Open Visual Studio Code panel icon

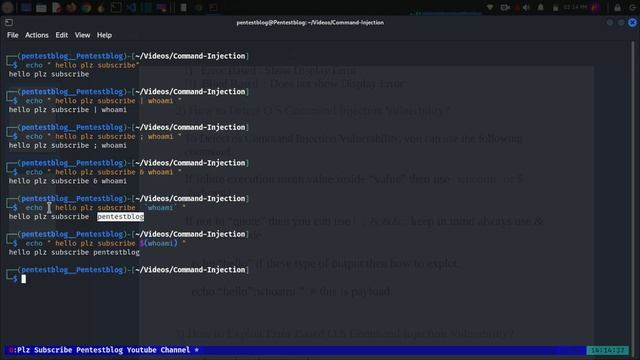click(131, 7)
